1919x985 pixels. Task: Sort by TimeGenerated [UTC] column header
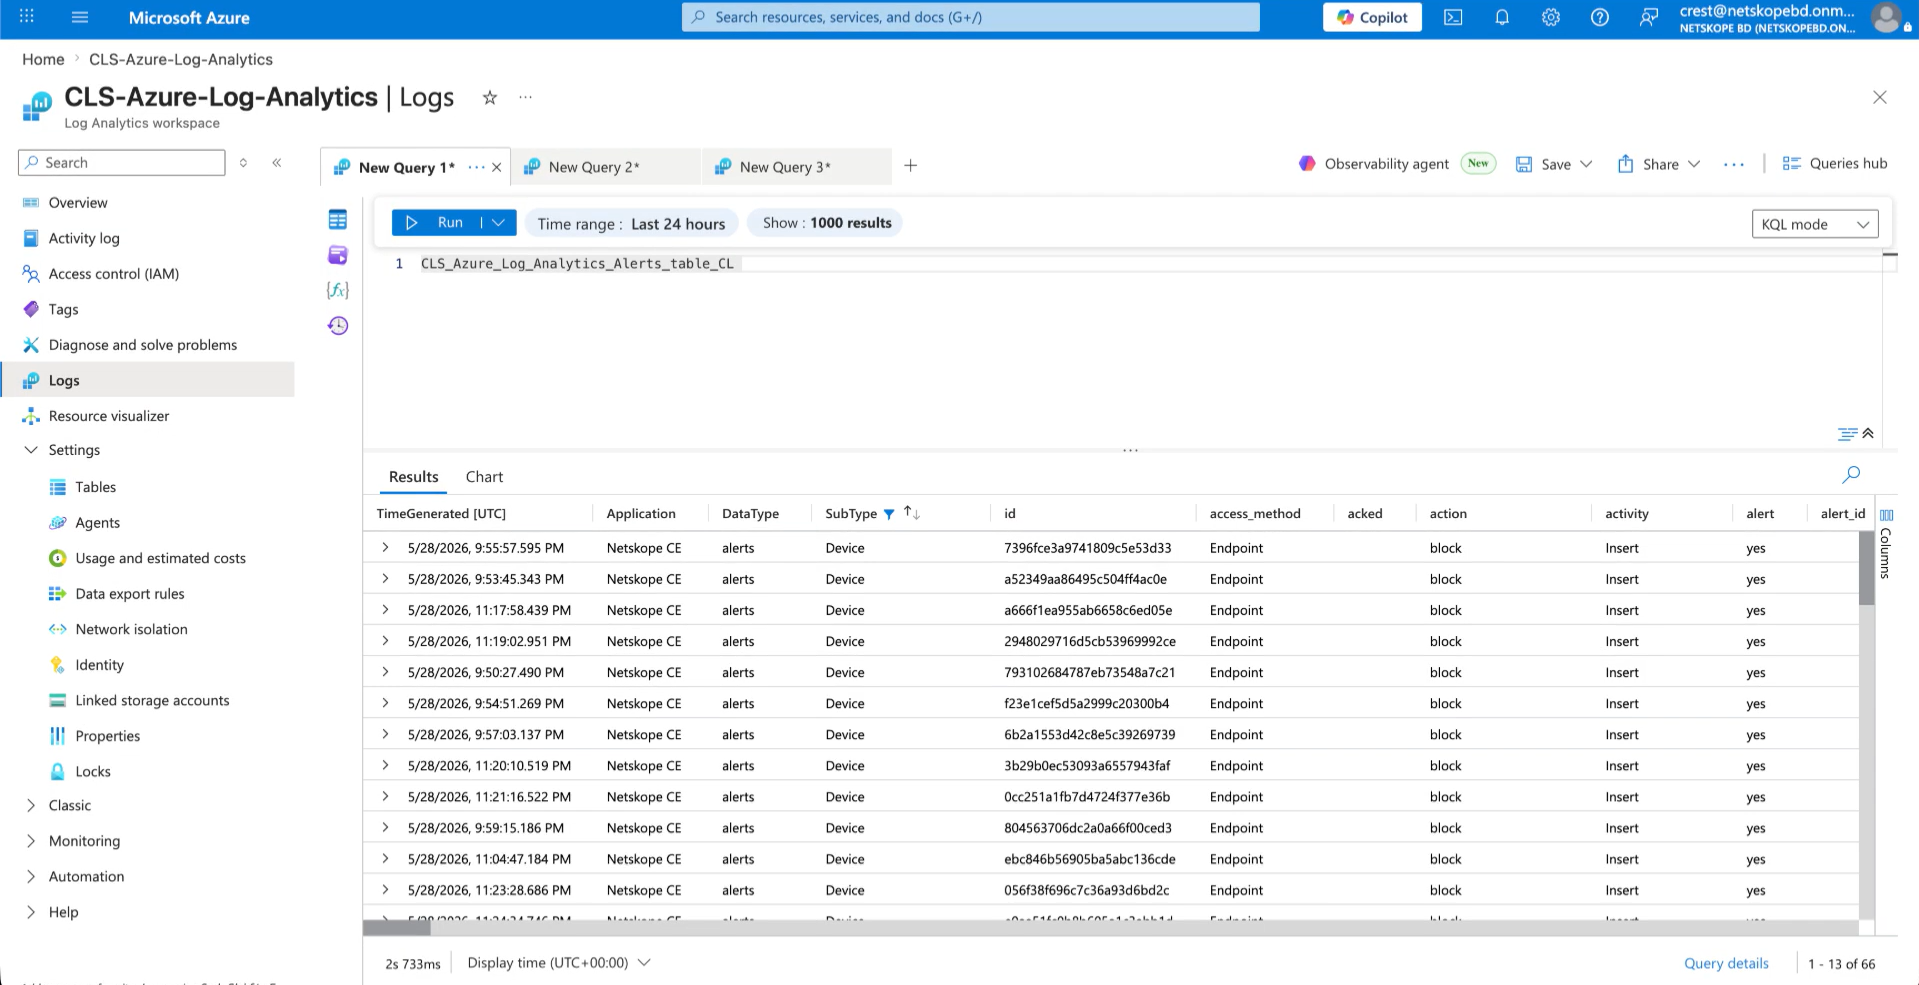click(441, 513)
